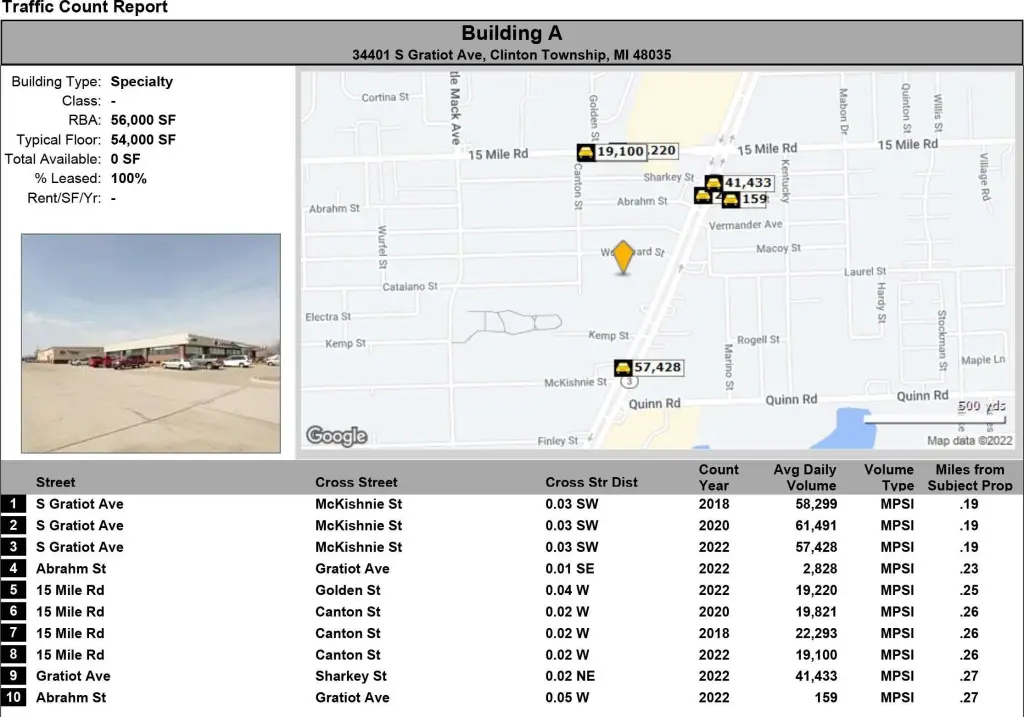1024x717 pixels.
Task: Click the Cross Street column header
Action: click(x=356, y=482)
